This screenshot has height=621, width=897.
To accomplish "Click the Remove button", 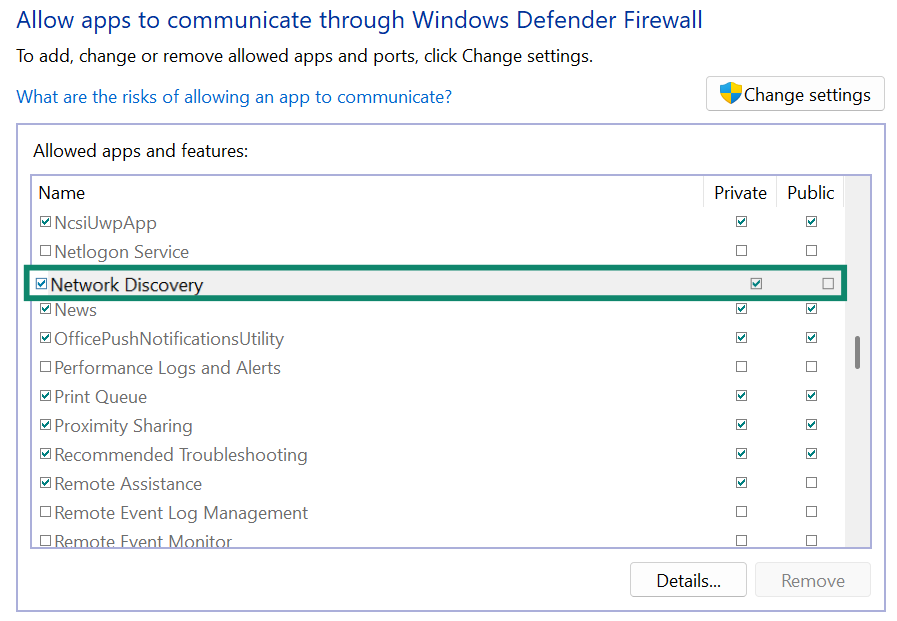I will 812,579.
